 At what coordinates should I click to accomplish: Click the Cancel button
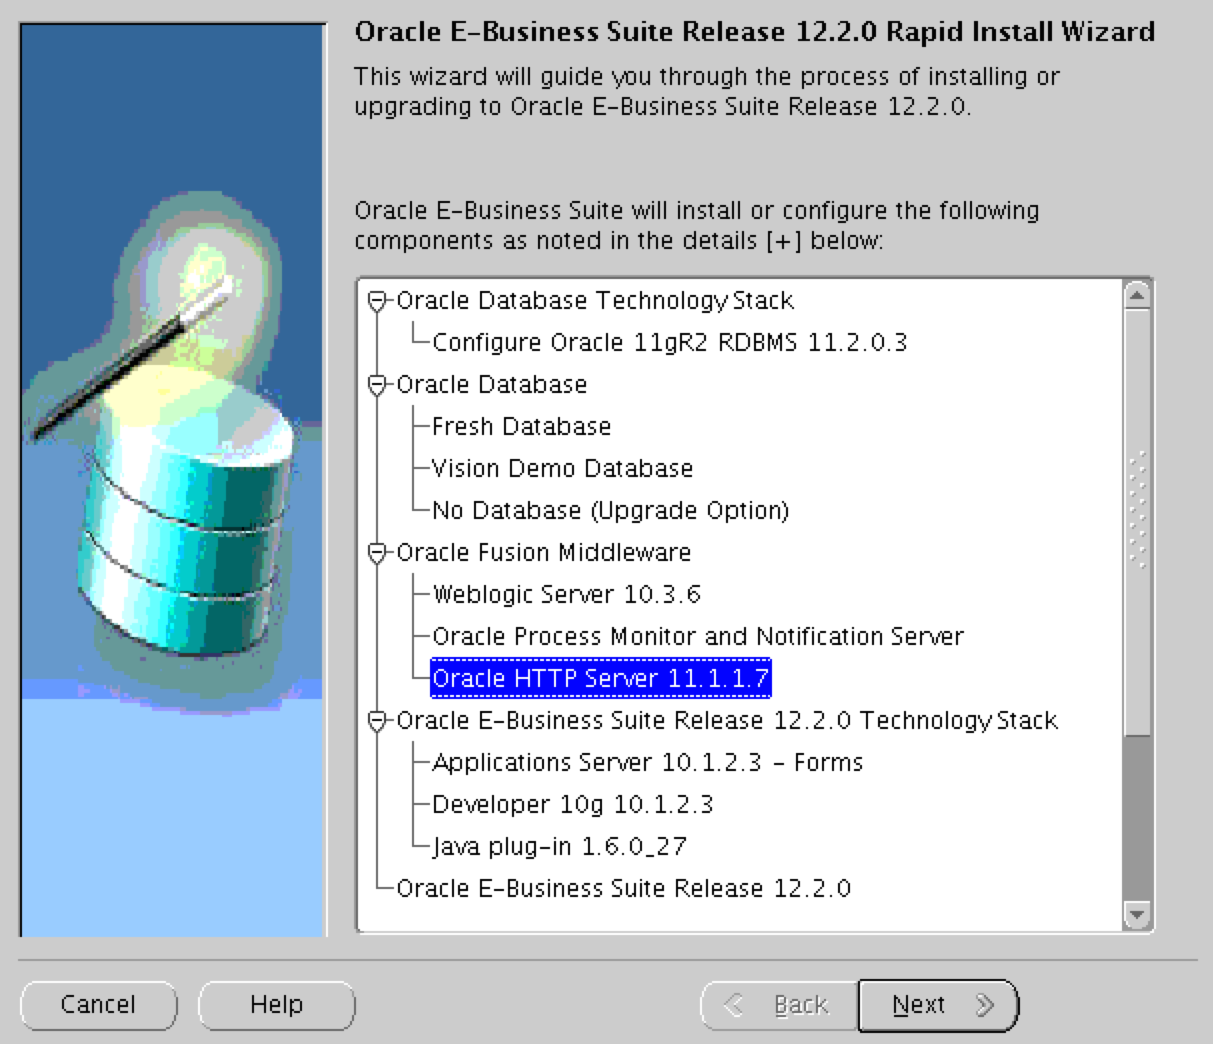[98, 1005]
